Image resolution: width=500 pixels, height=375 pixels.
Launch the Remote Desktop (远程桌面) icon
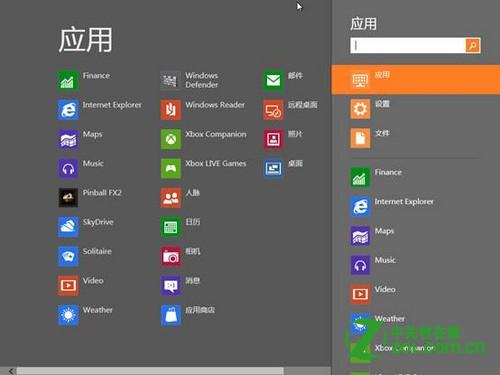(273, 110)
